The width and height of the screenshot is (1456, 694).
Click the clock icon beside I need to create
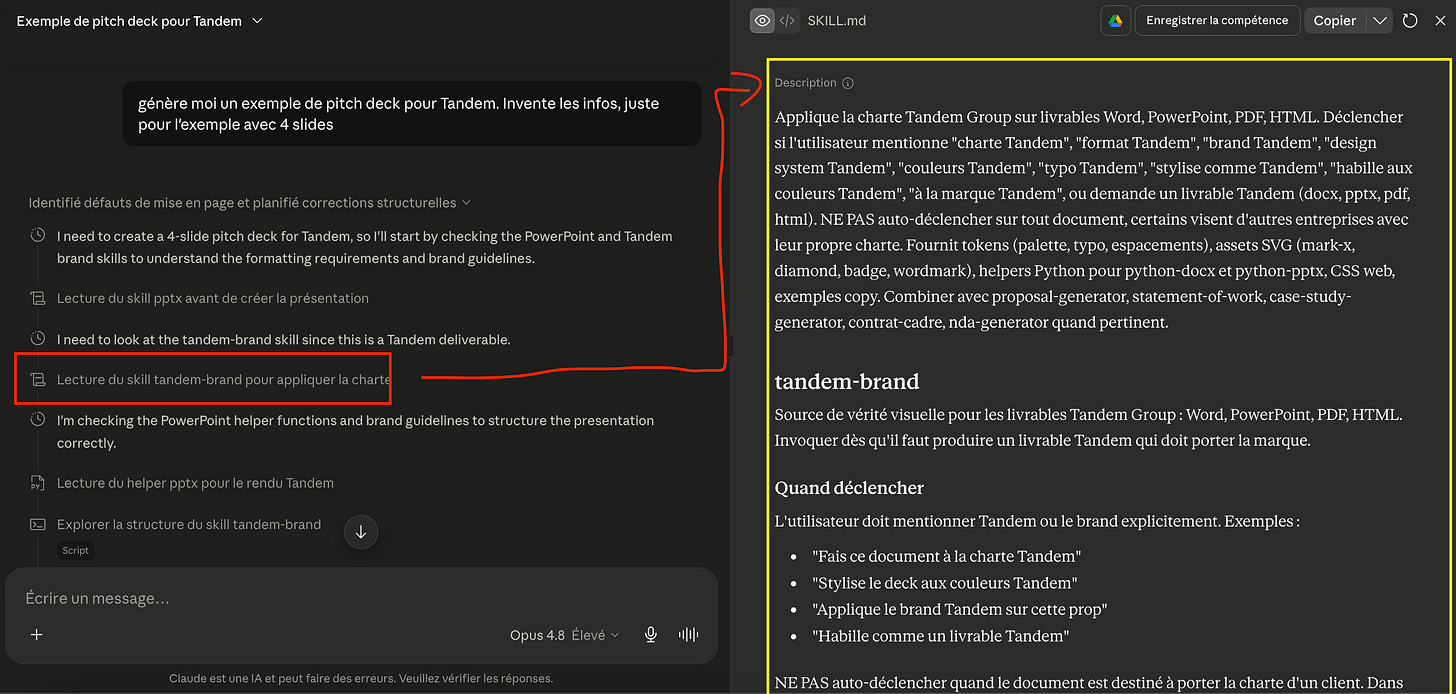38,237
